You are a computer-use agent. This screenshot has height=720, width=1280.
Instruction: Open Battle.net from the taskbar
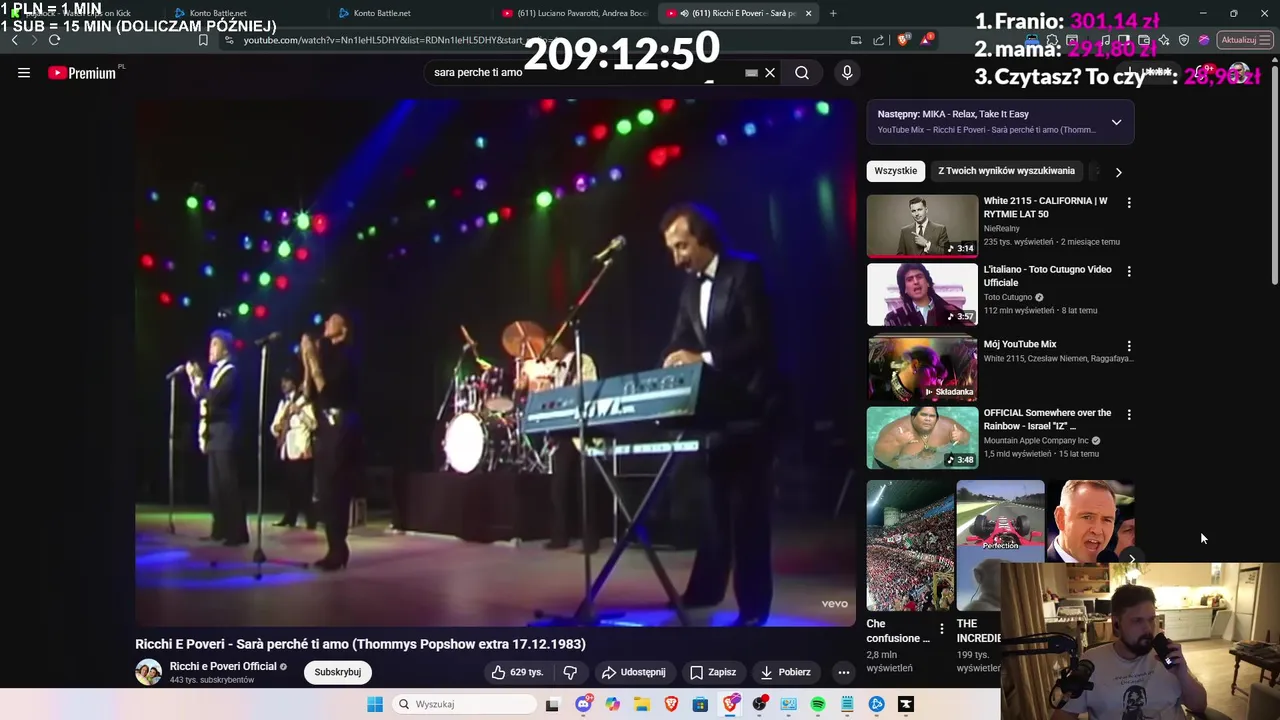pyautogui.click(x=877, y=704)
